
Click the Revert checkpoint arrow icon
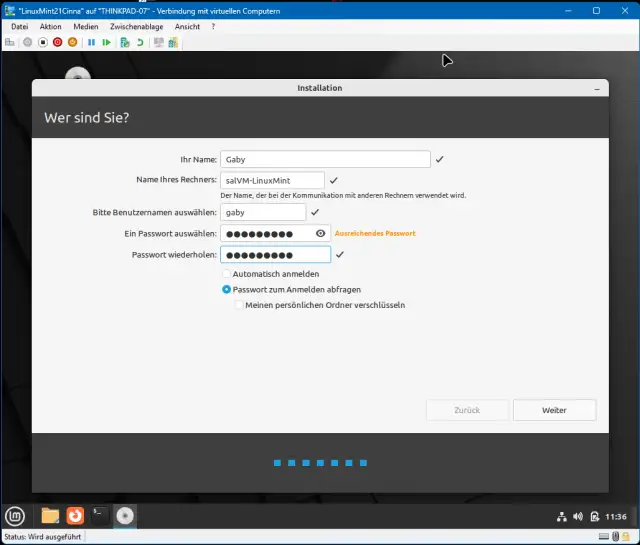140,42
